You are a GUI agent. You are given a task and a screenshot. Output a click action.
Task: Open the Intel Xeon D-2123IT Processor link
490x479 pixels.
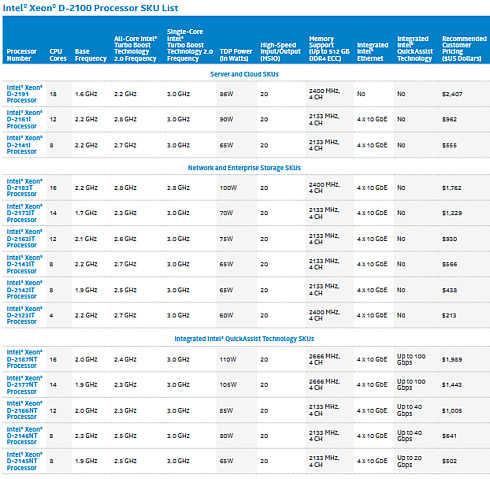coord(25,315)
